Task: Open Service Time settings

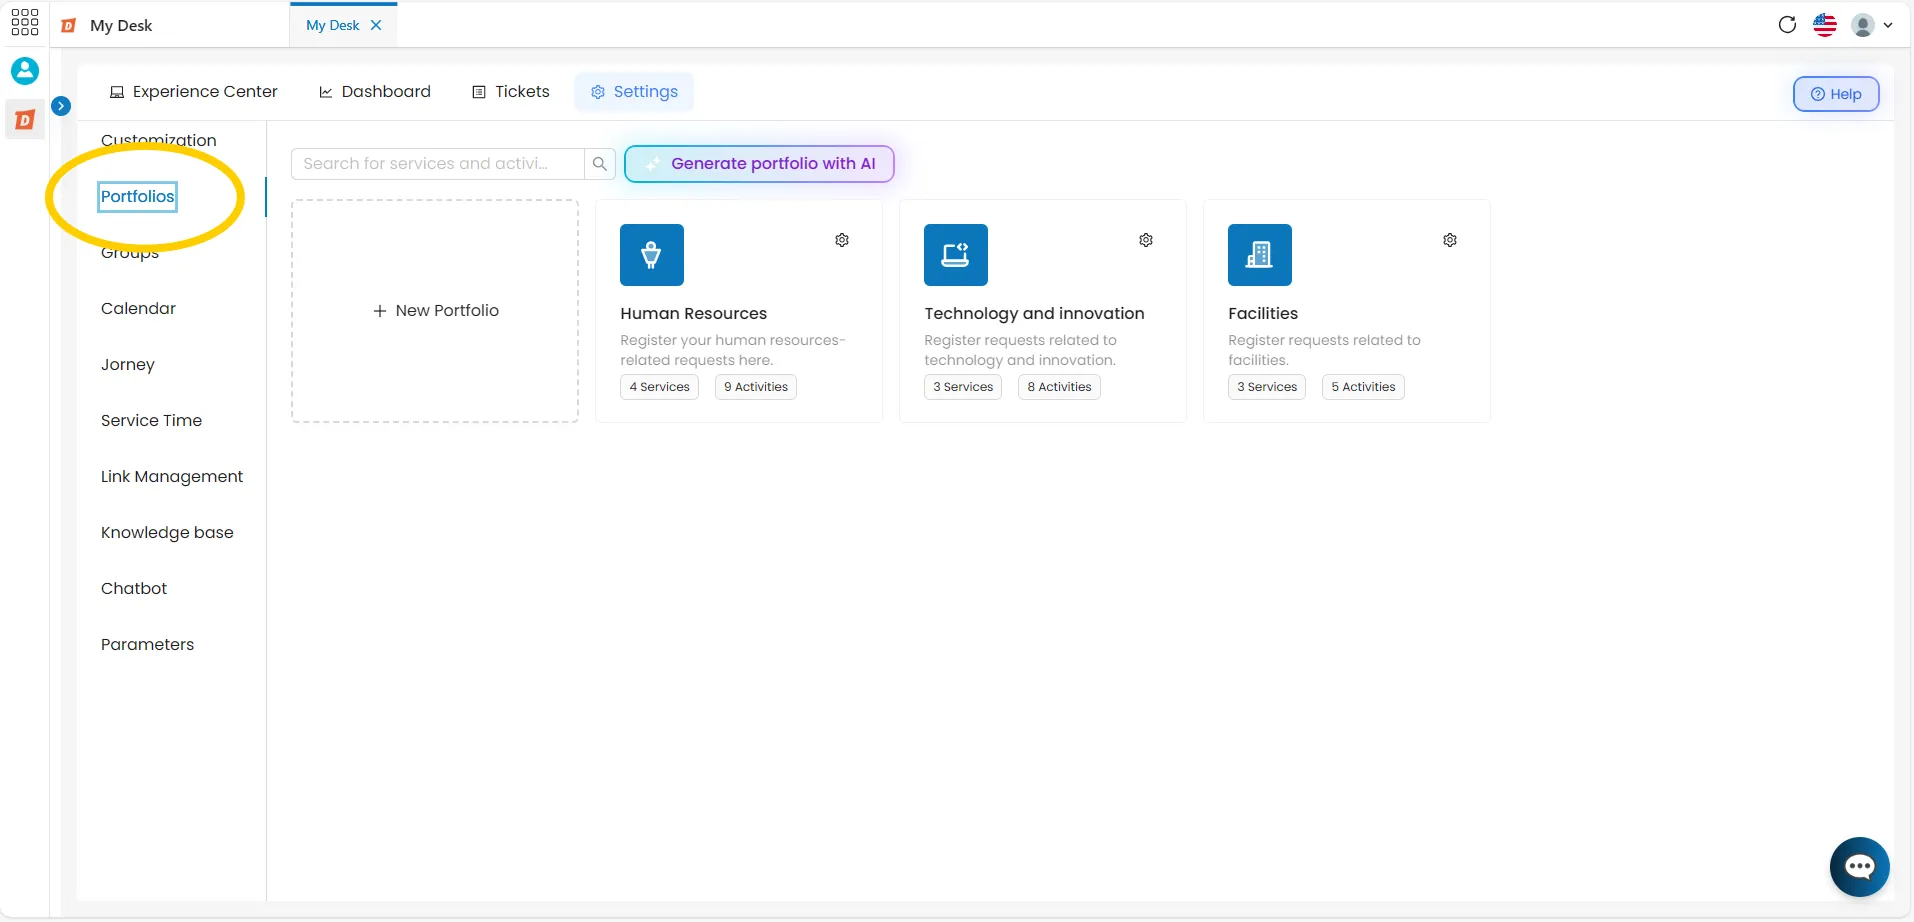Action: (x=151, y=421)
